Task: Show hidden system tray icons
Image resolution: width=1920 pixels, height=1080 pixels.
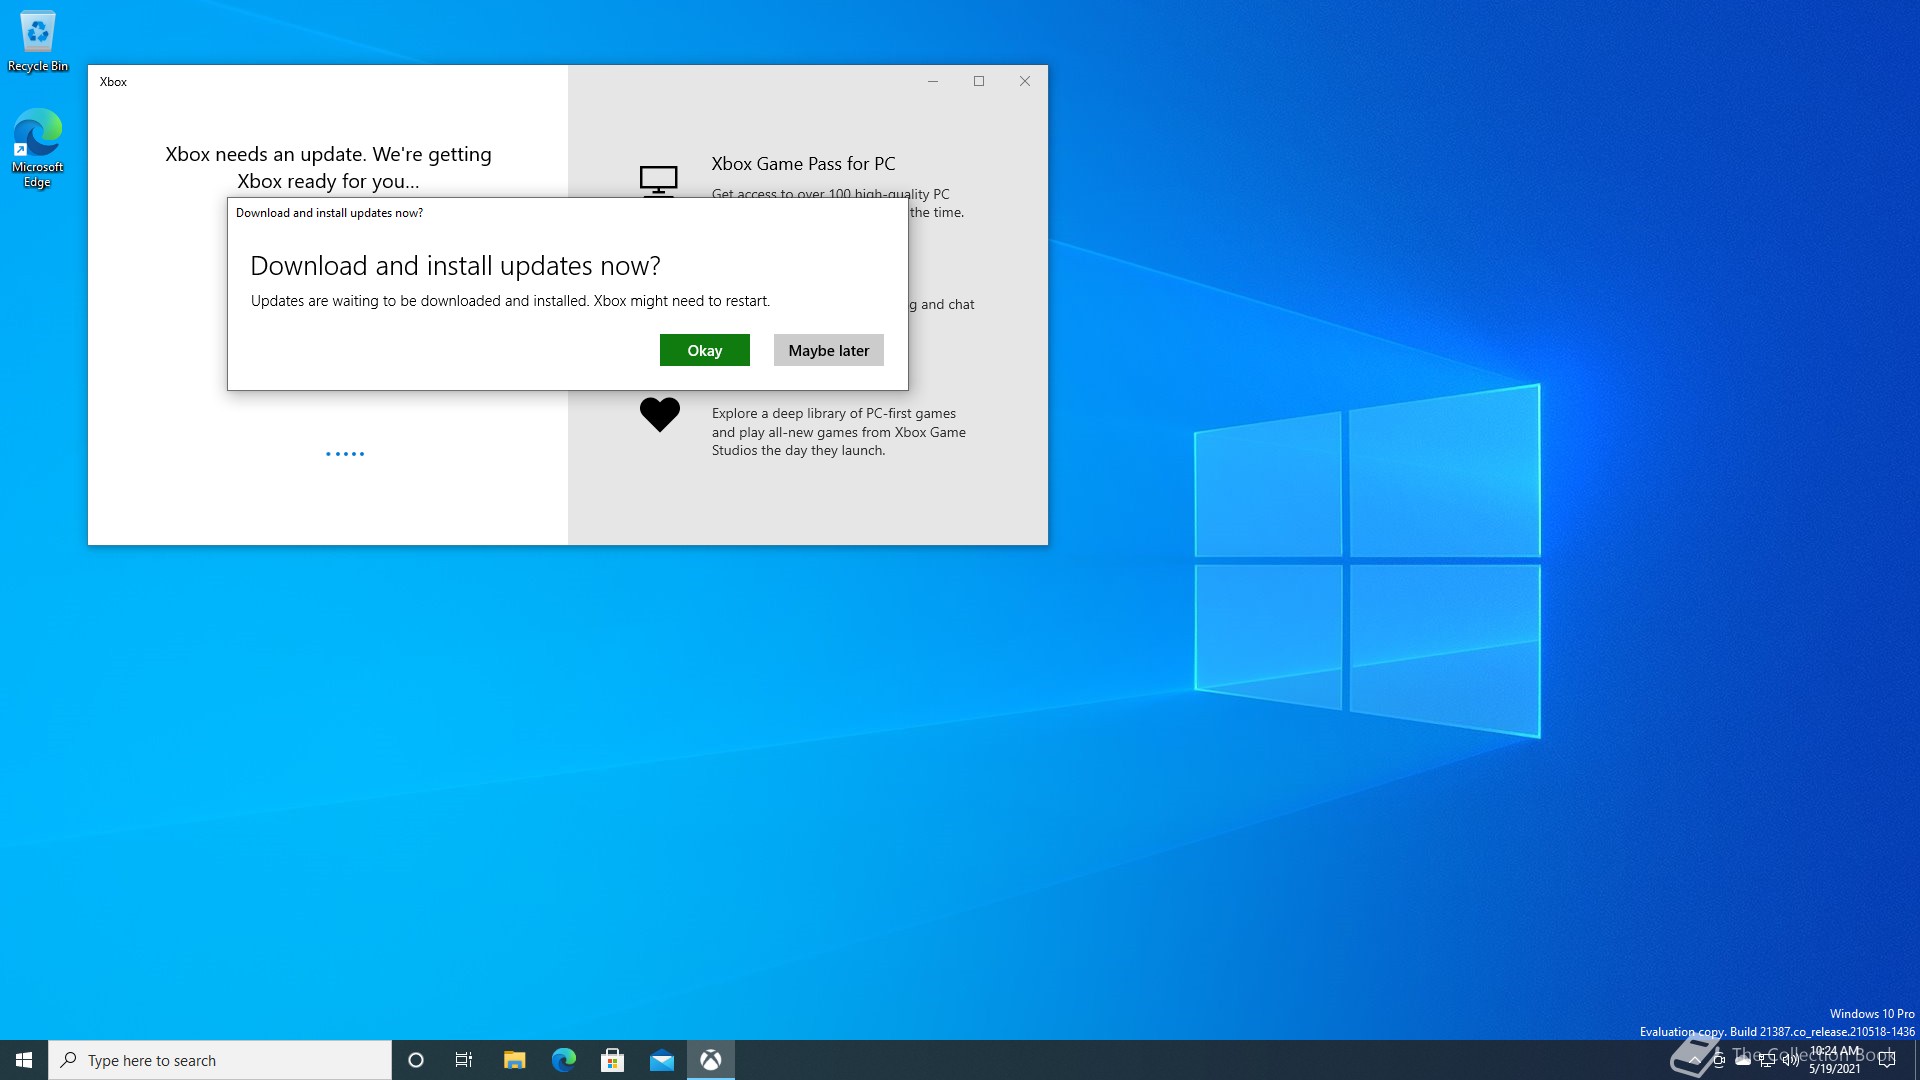Action: point(1695,1060)
